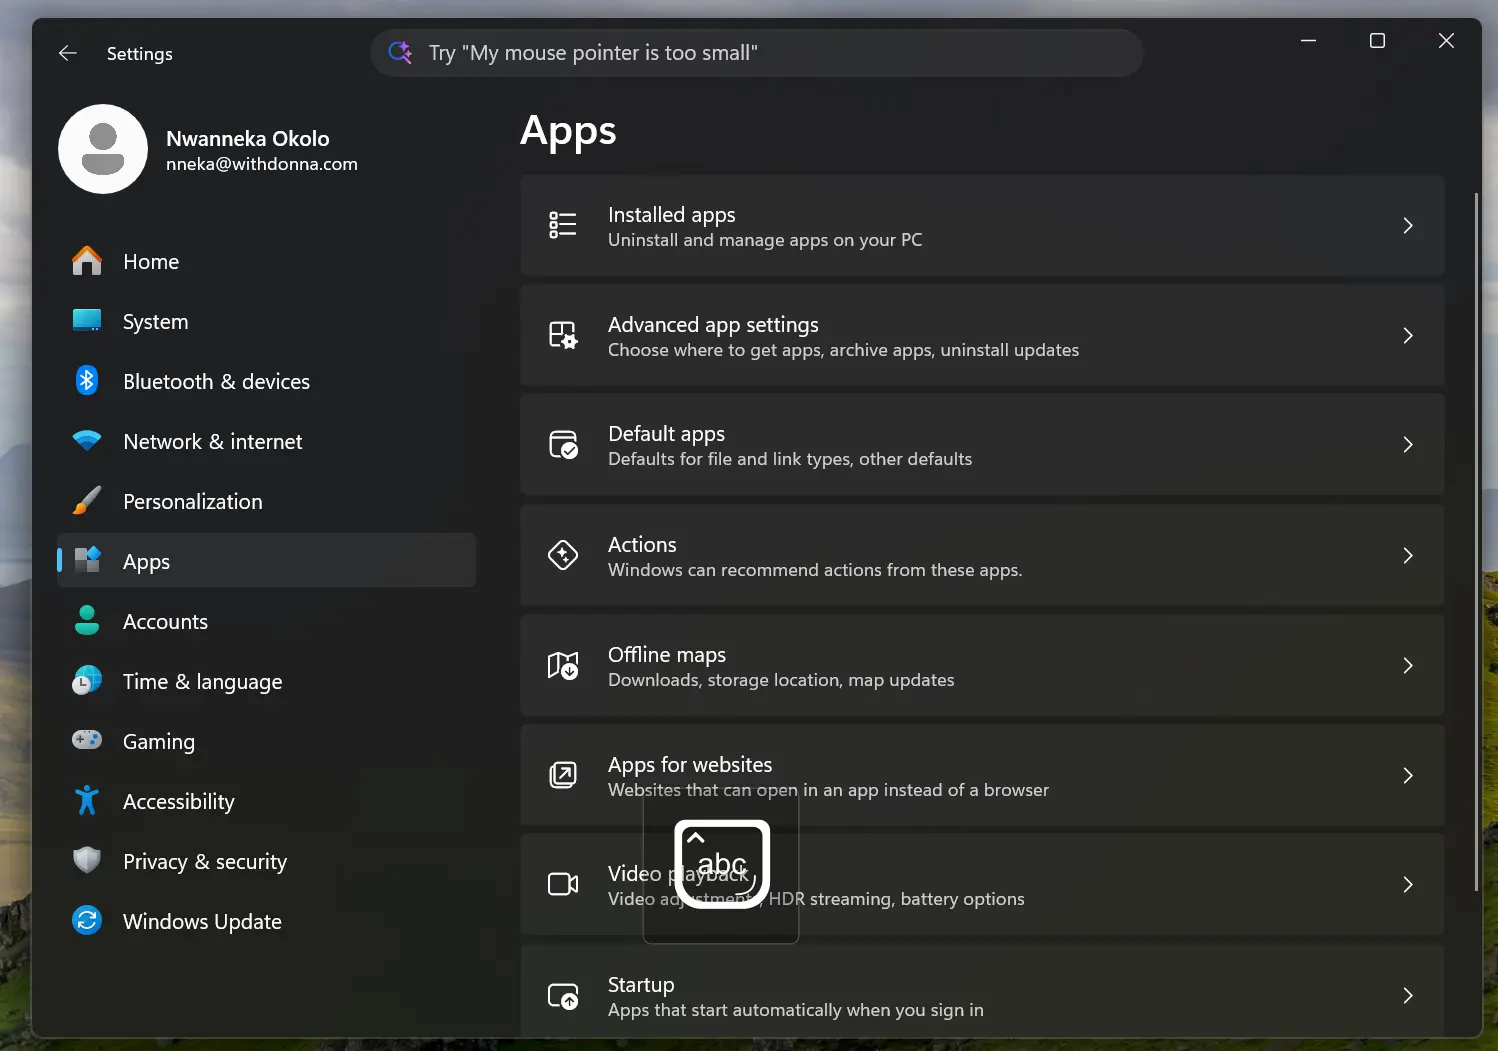Expand Installed apps with its chevron
1498x1051 pixels.
1408,225
